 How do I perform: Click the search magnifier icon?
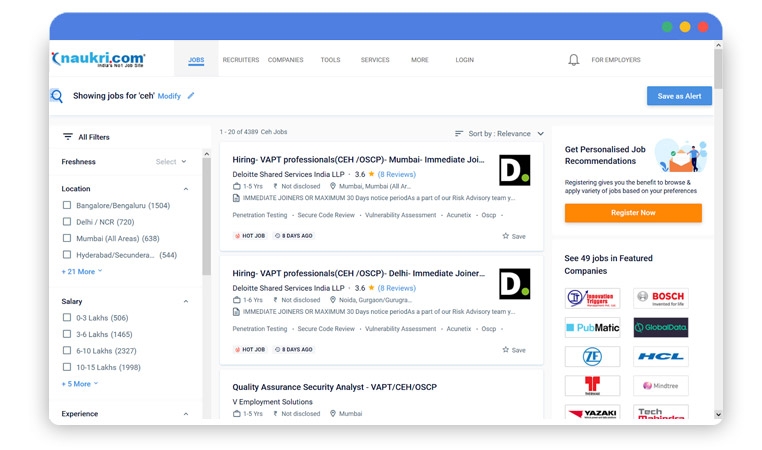(57, 96)
